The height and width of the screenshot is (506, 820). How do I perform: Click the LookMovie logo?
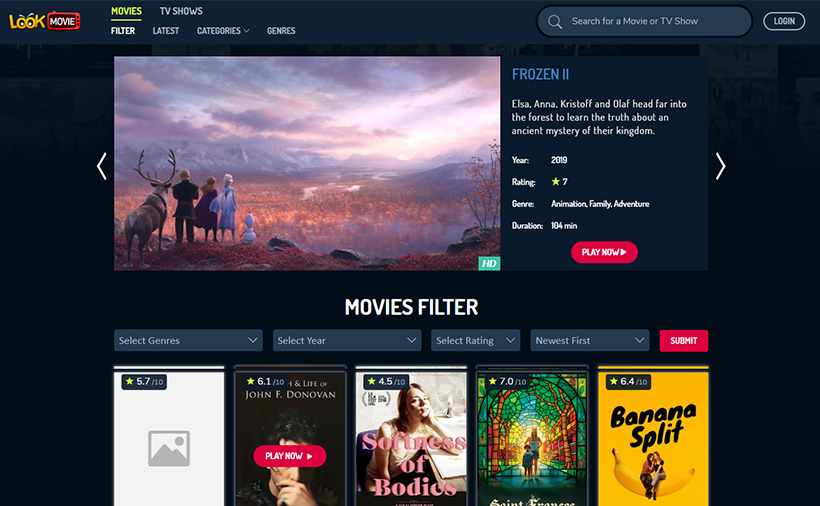[x=44, y=21]
